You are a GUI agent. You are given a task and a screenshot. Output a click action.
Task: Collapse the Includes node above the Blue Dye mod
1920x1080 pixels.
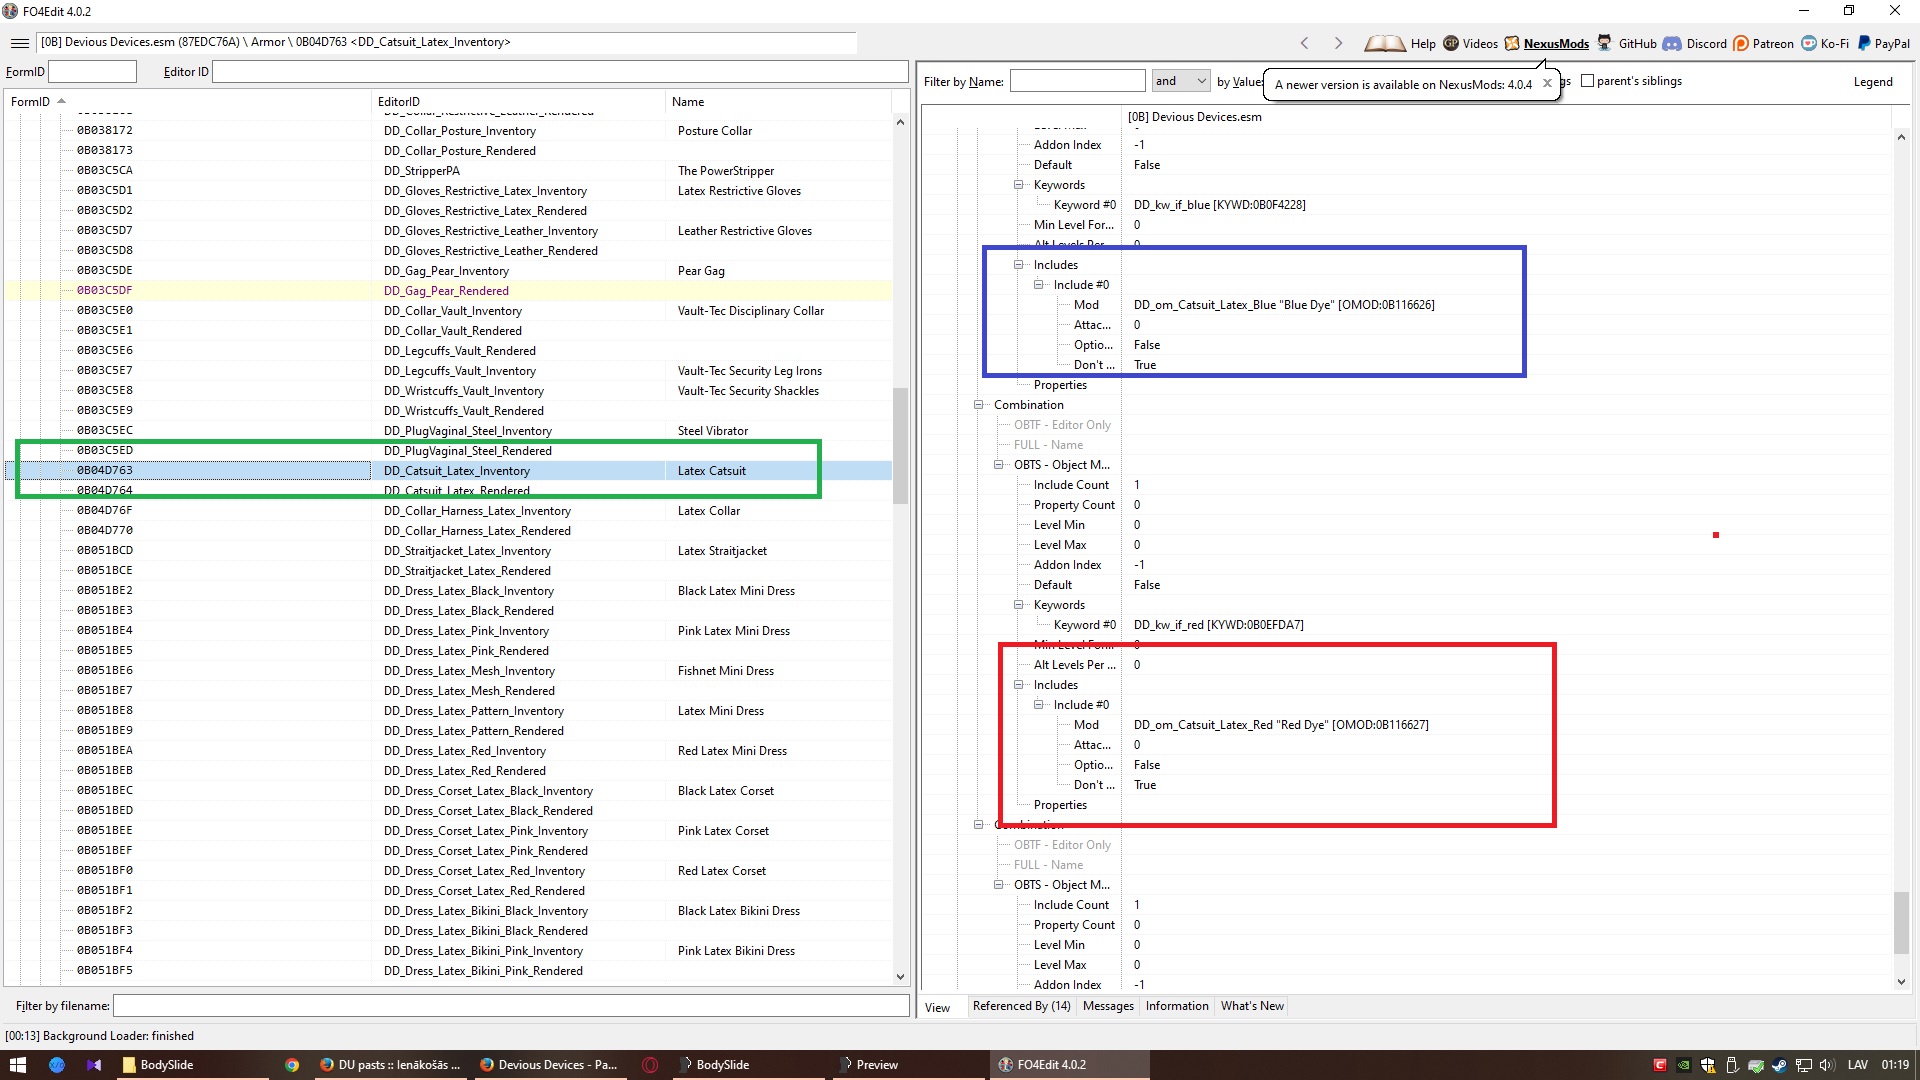coord(1018,265)
